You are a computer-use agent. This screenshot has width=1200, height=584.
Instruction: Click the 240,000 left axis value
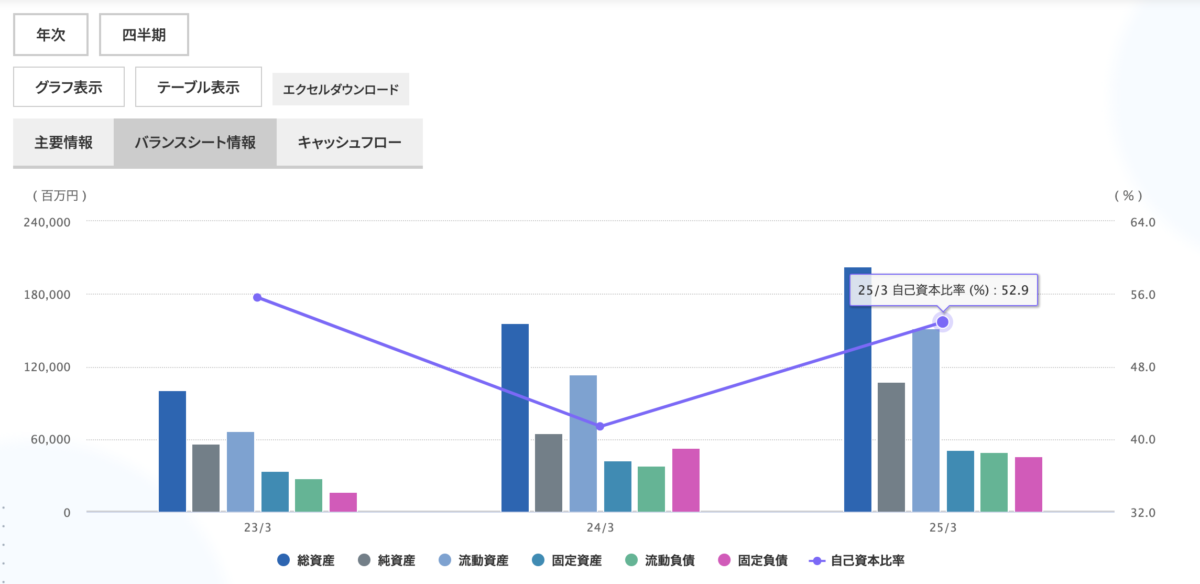click(x=46, y=222)
